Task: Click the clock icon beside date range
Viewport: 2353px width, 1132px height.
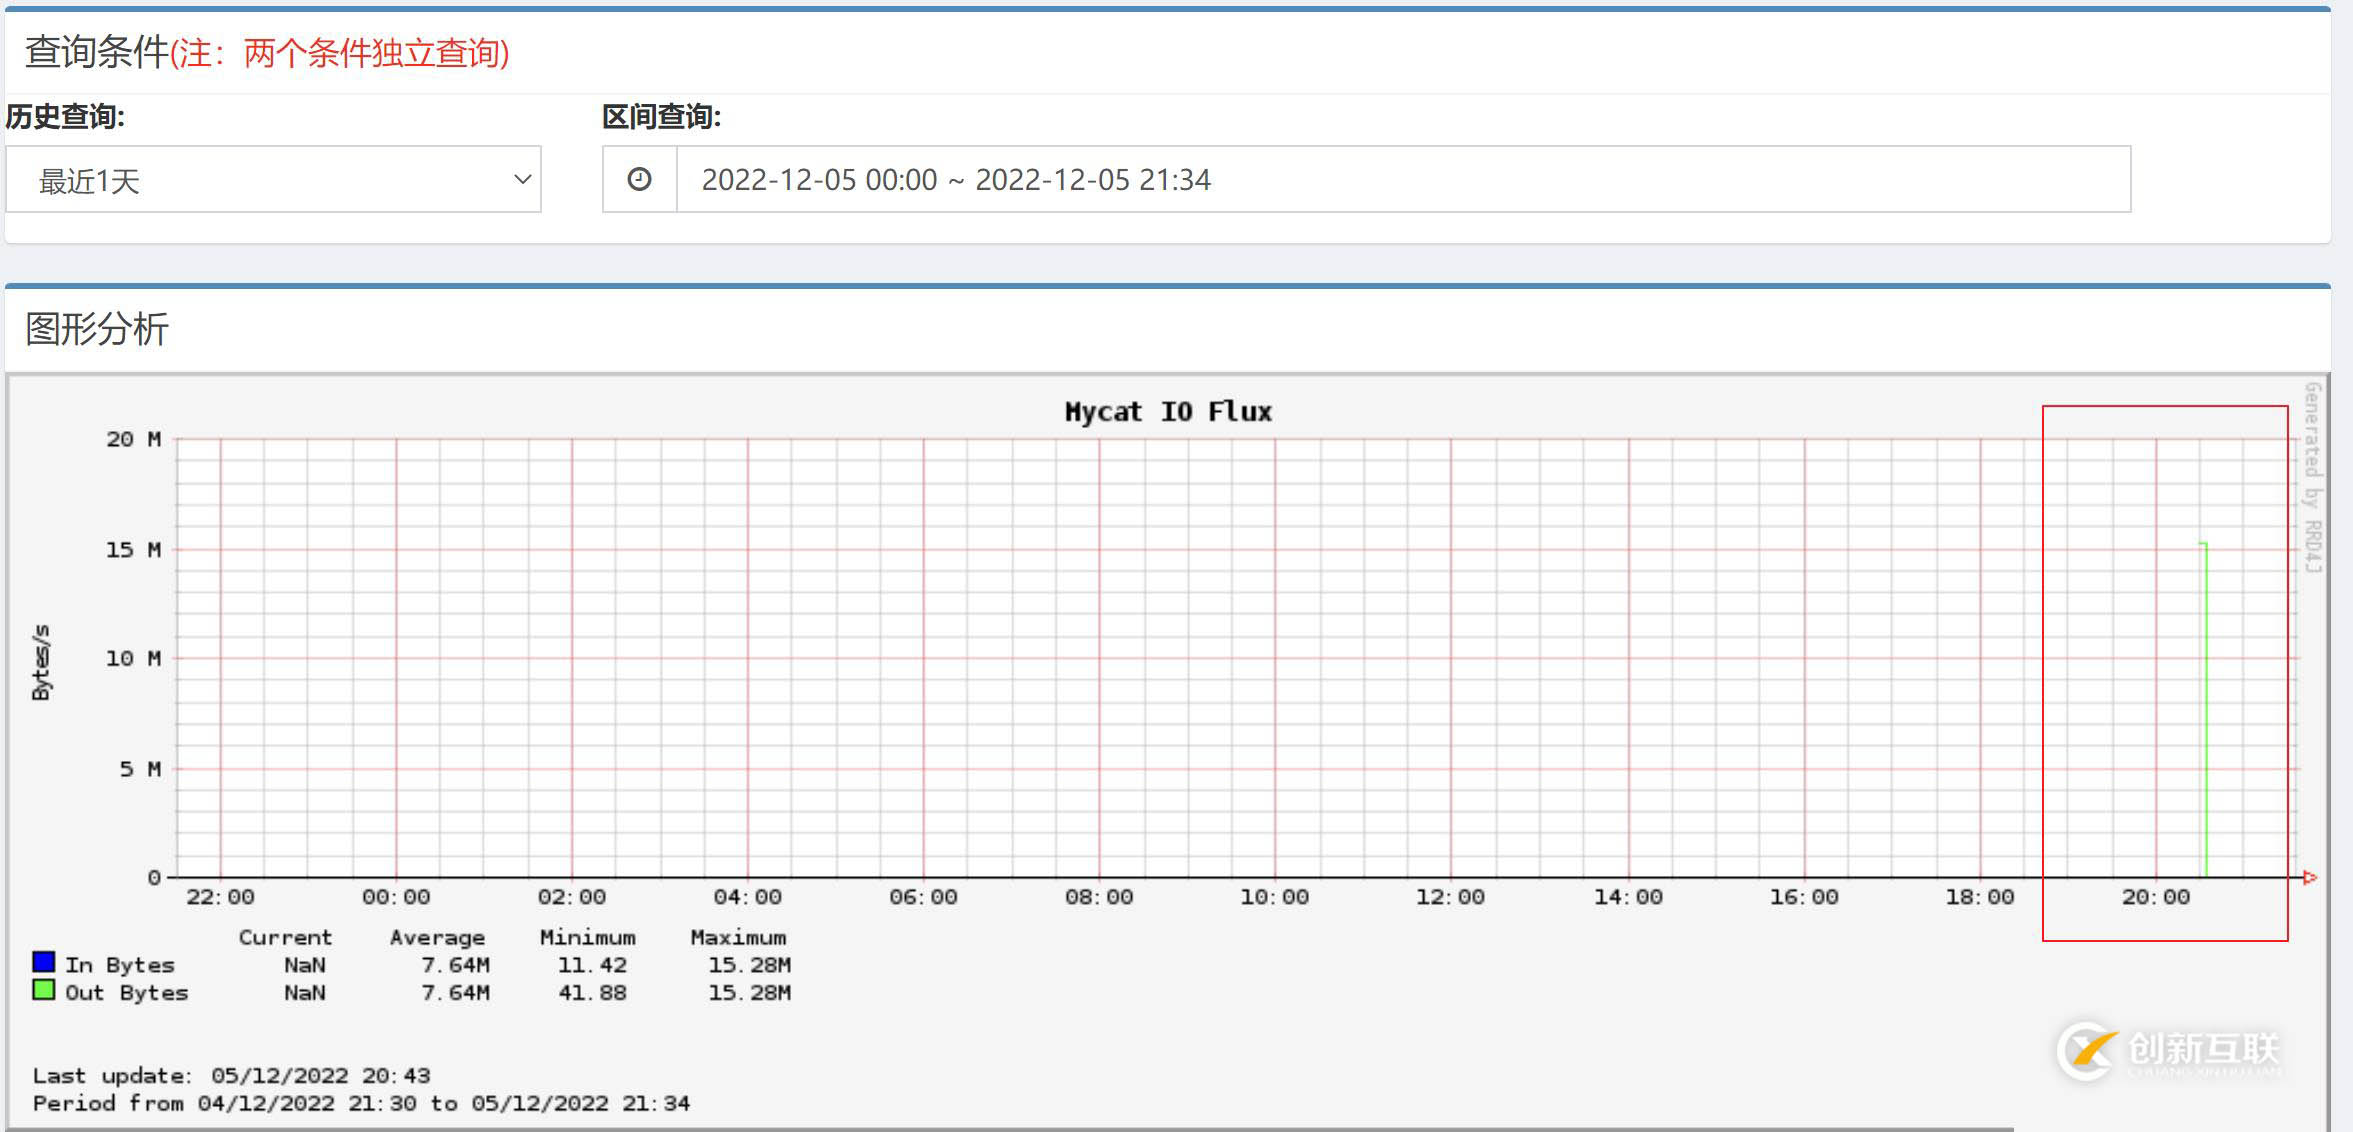Action: click(x=639, y=179)
